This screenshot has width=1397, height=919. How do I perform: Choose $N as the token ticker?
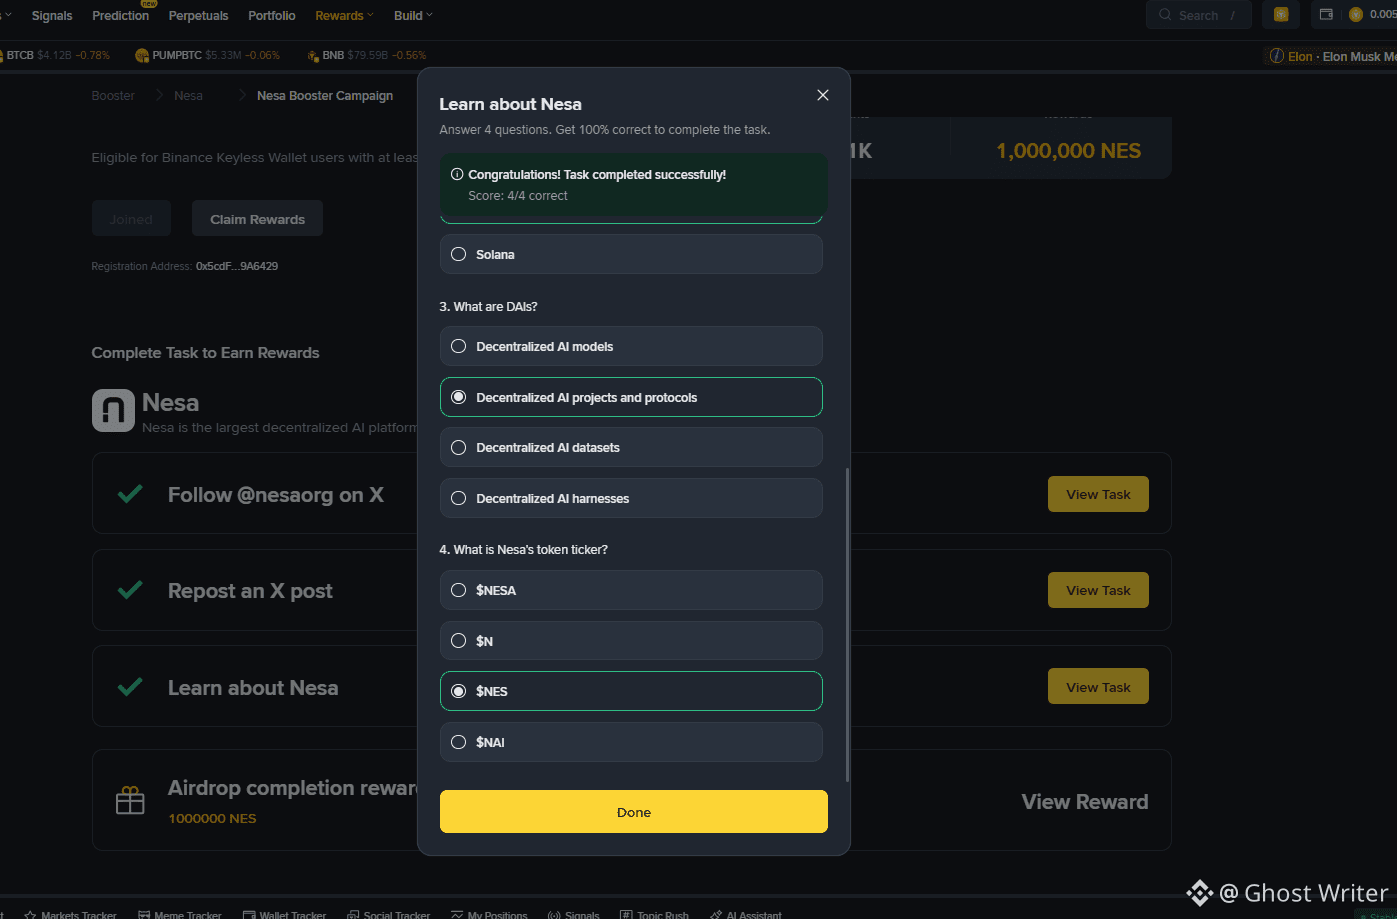[631, 641]
